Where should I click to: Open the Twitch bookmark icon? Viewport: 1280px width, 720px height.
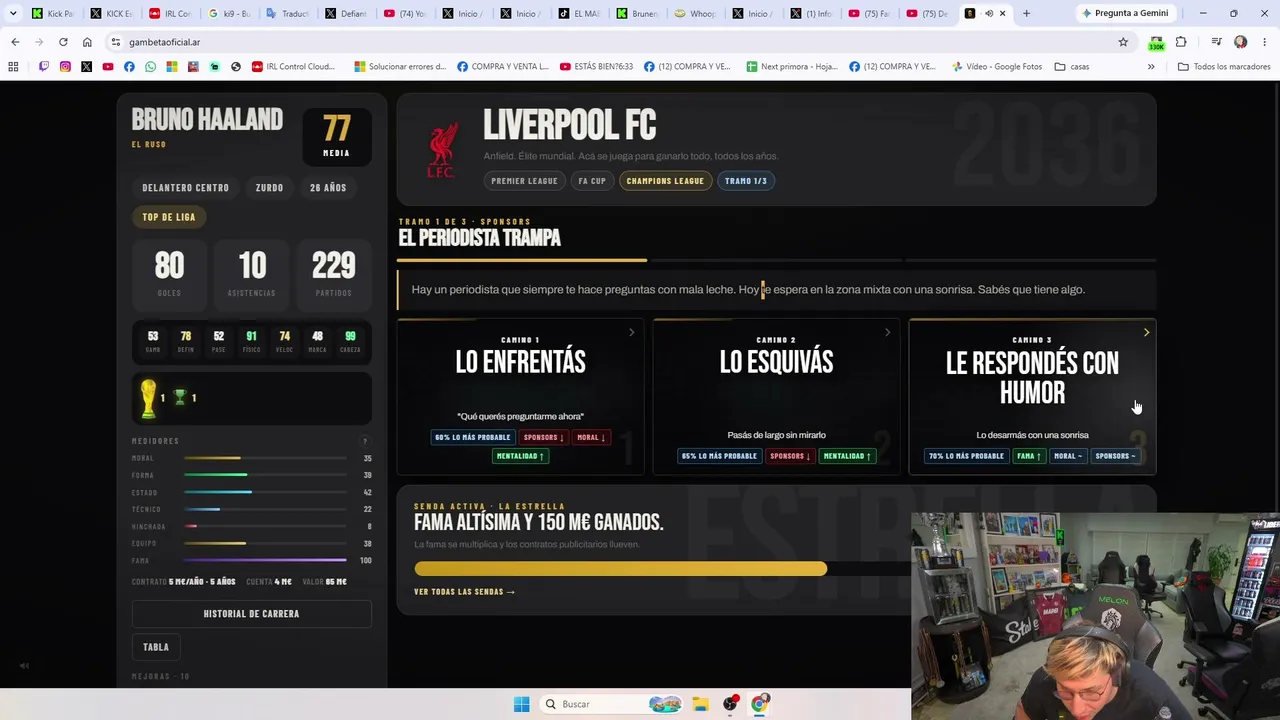[43, 67]
